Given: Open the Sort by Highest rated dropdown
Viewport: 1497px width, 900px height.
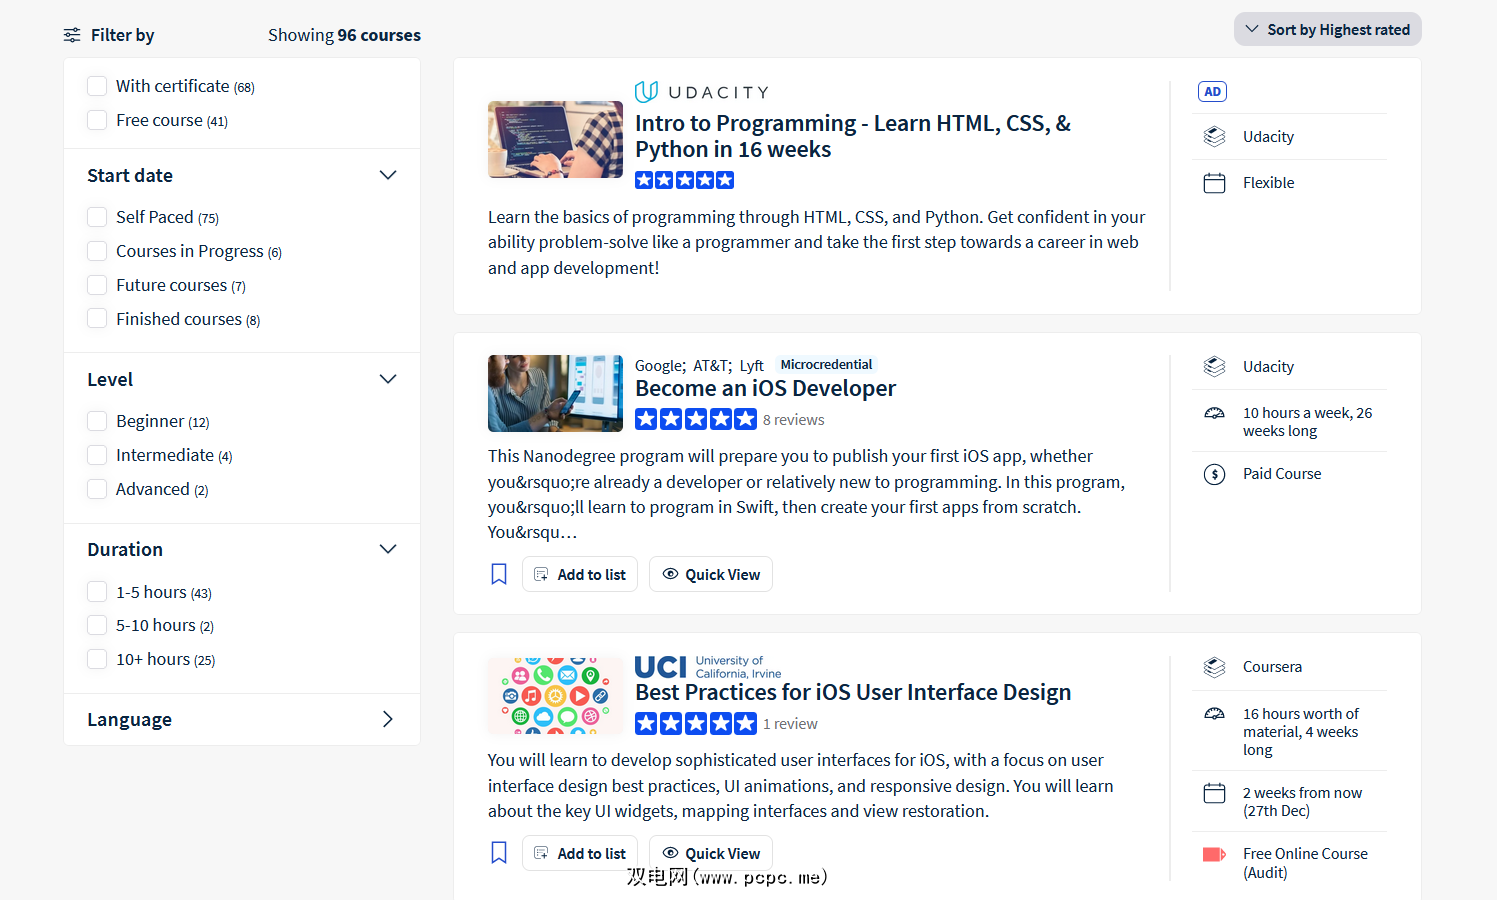Looking at the screenshot, I should (x=1327, y=30).
